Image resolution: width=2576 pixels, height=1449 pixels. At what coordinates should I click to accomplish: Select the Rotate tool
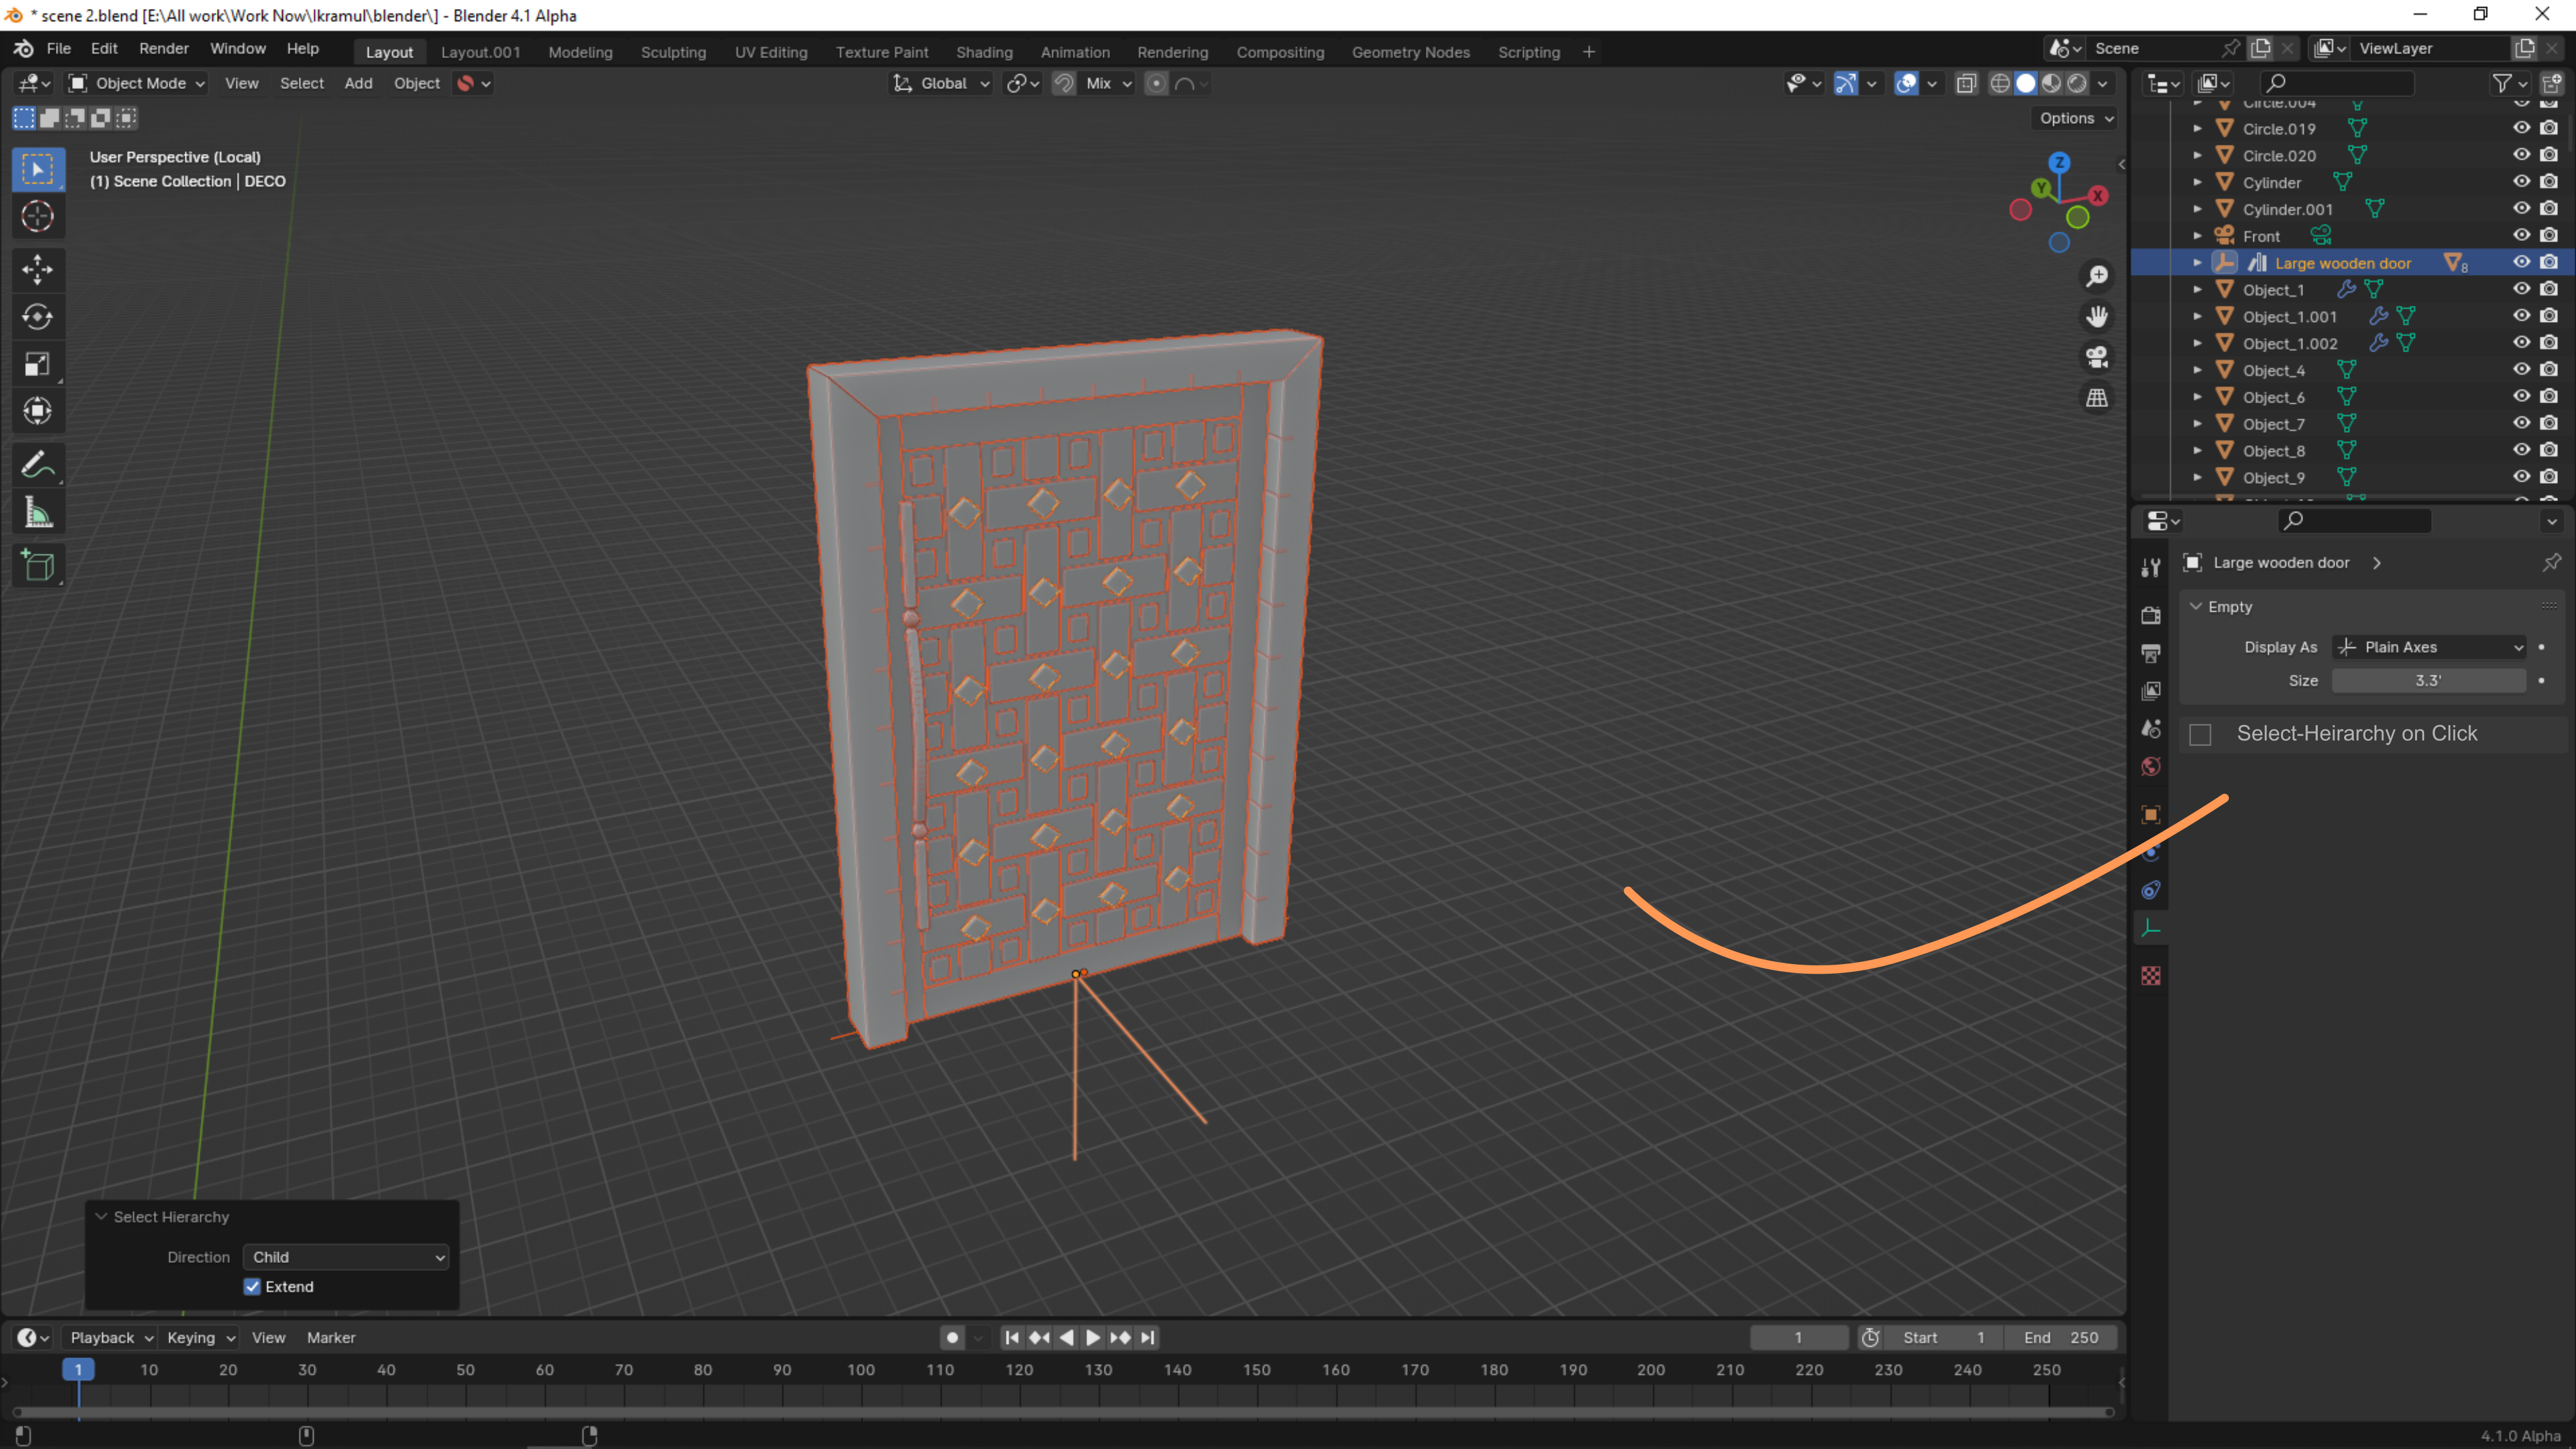37,317
